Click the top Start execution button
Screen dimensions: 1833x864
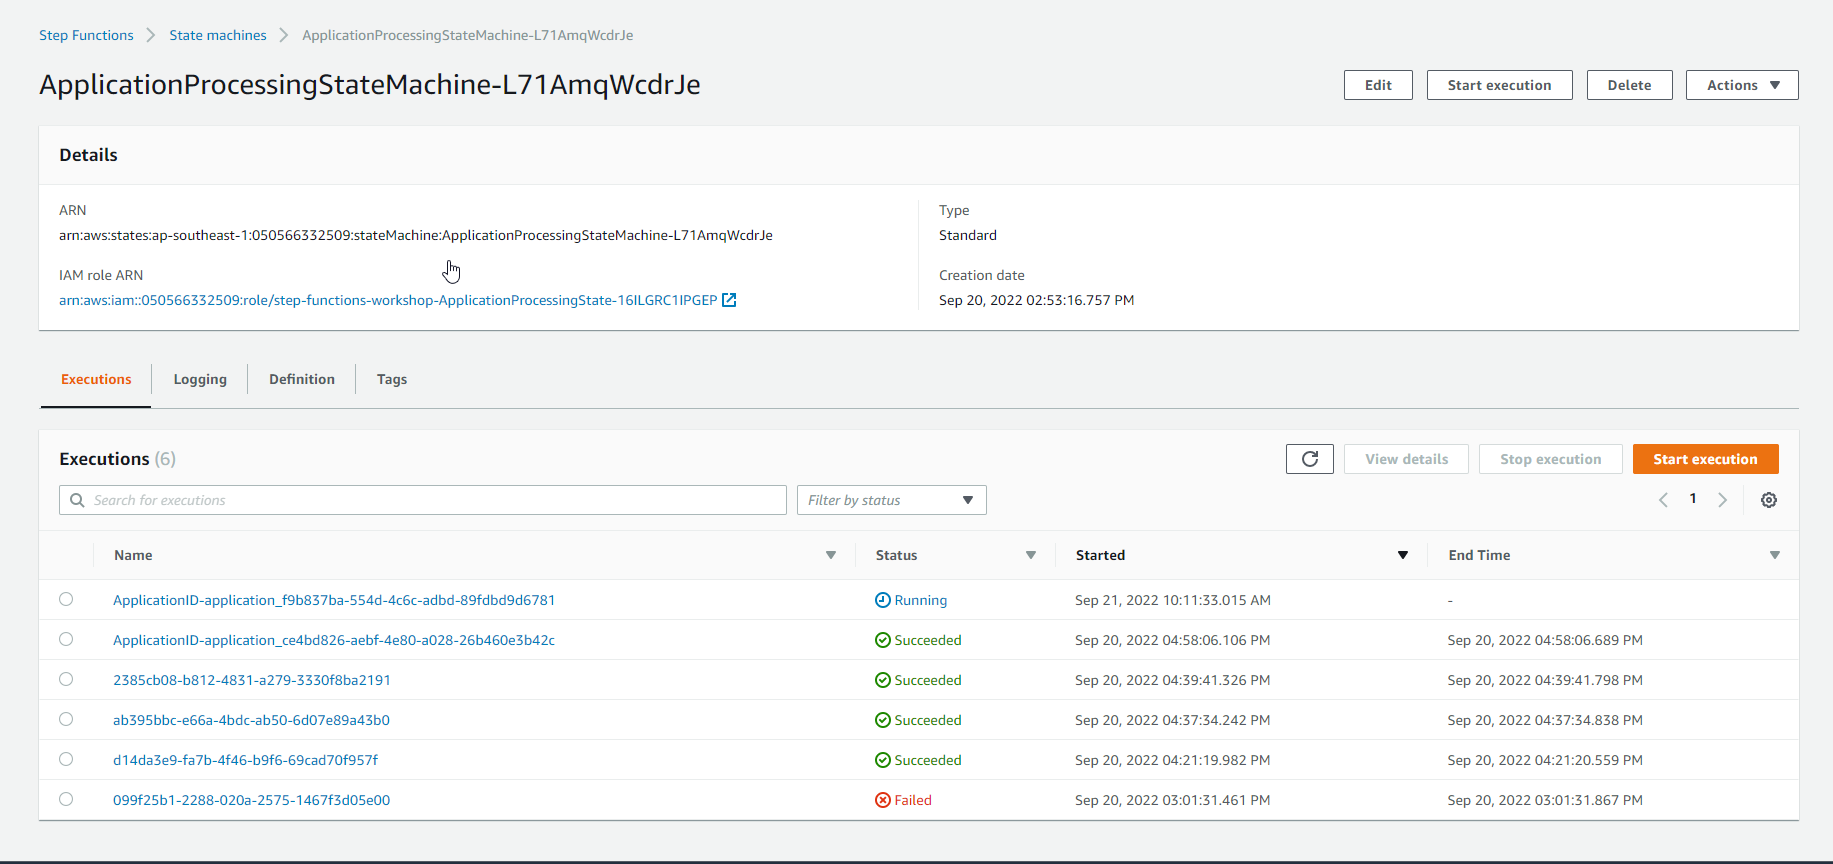point(1499,85)
